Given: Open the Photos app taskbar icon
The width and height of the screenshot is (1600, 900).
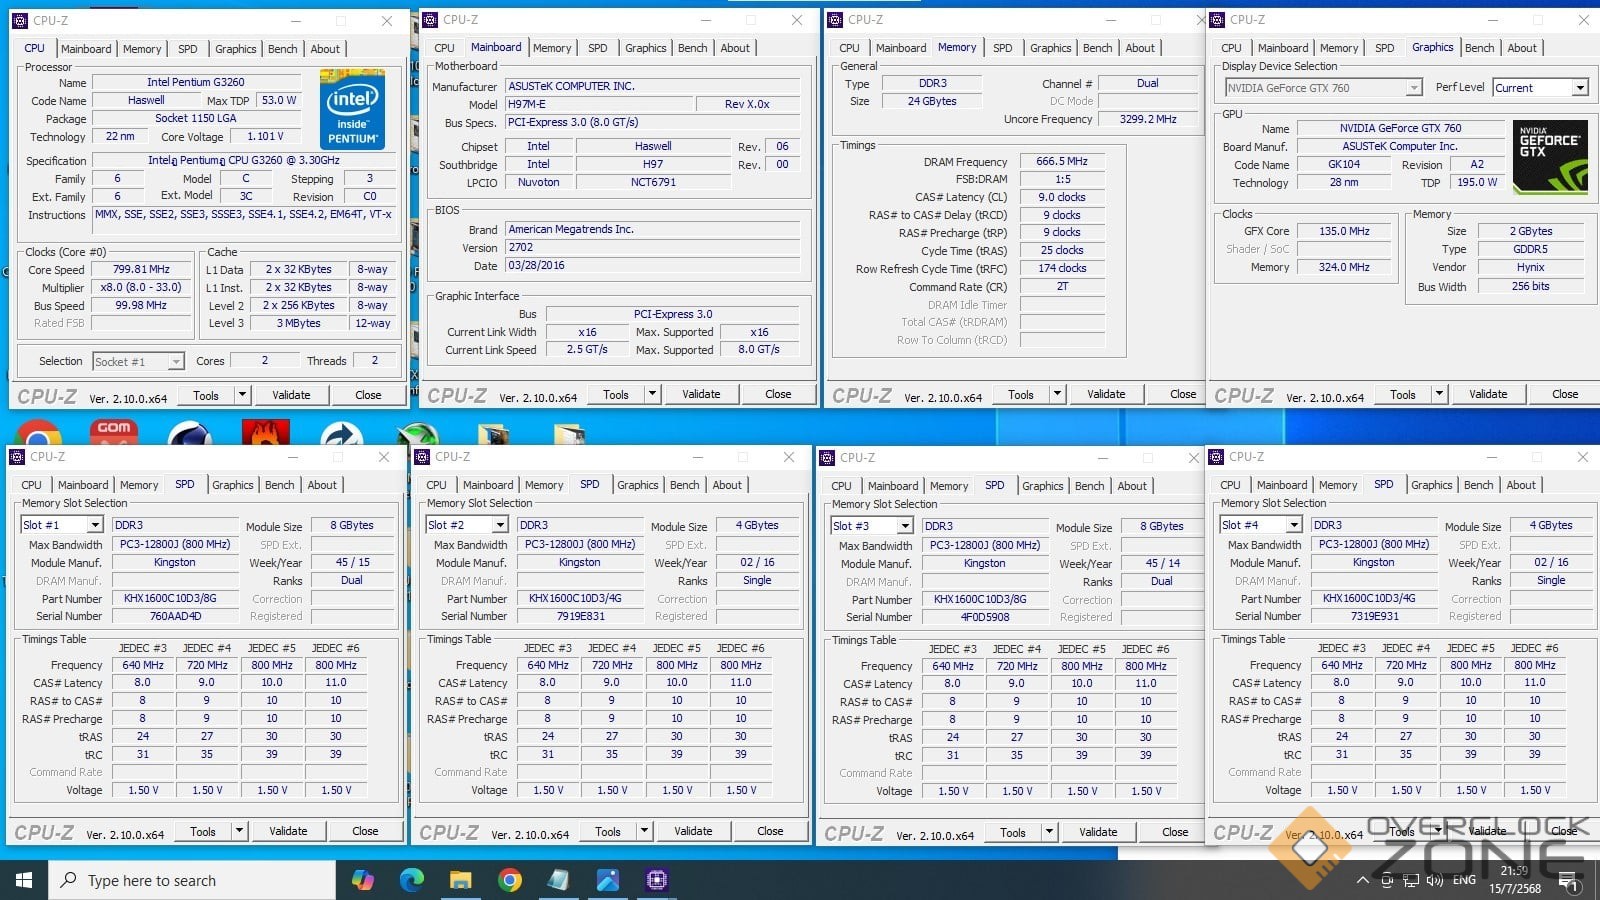Looking at the screenshot, I should [608, 880].
